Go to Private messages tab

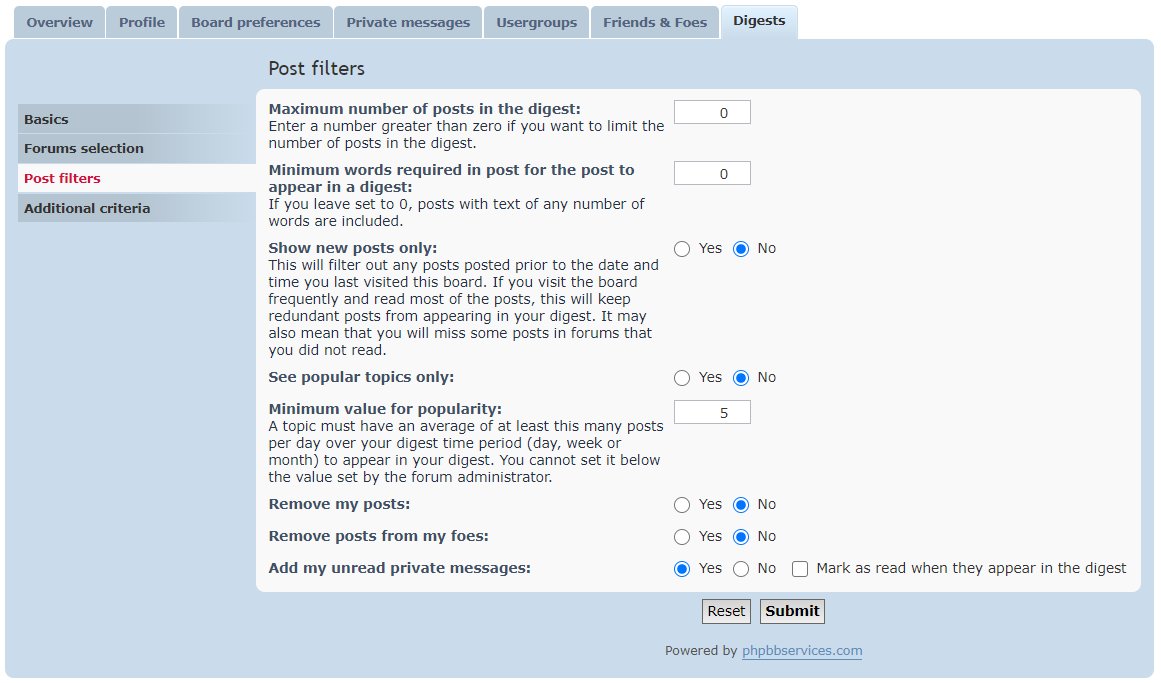[408, 22]
